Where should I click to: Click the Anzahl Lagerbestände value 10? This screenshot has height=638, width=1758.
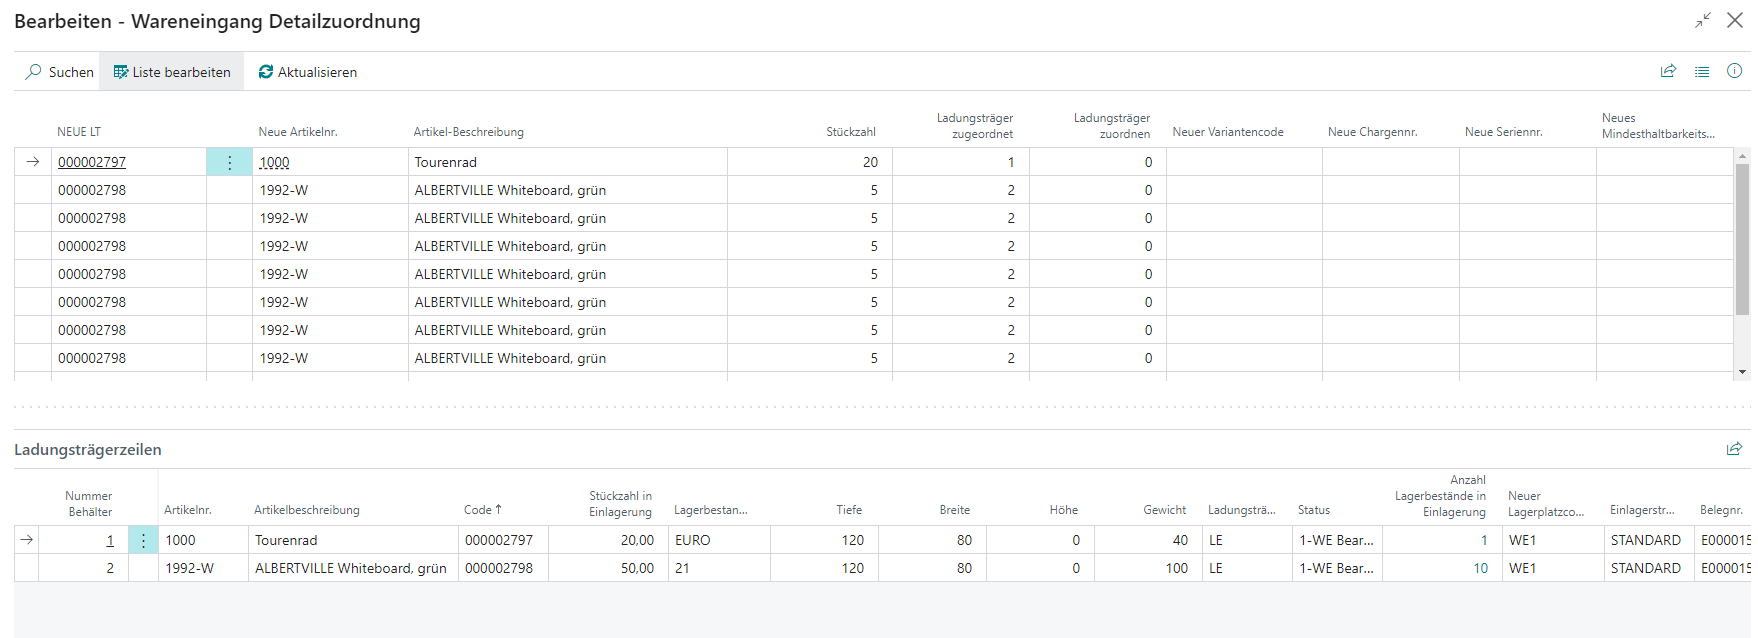pyautogui.click(x=1480, y=568)
